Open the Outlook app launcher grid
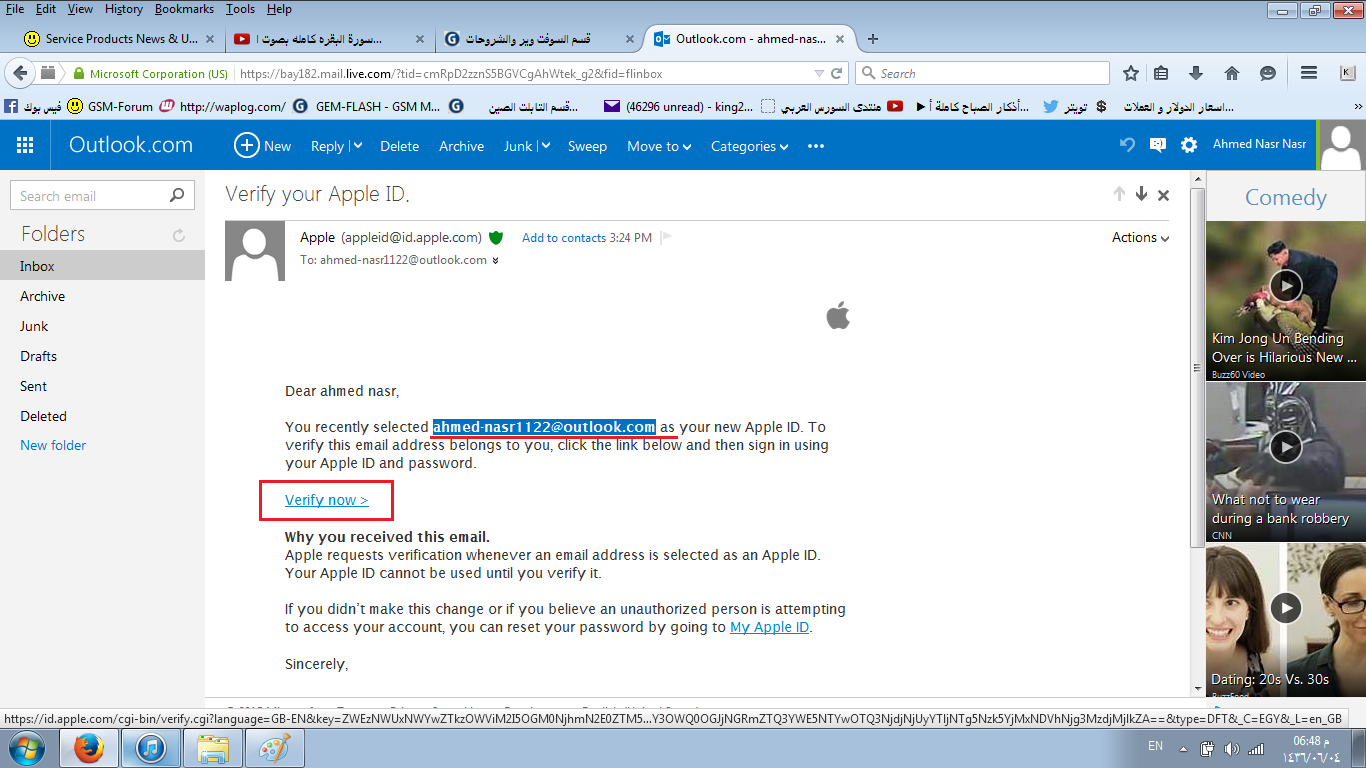1366x768 pixels. tap(25, 146)
